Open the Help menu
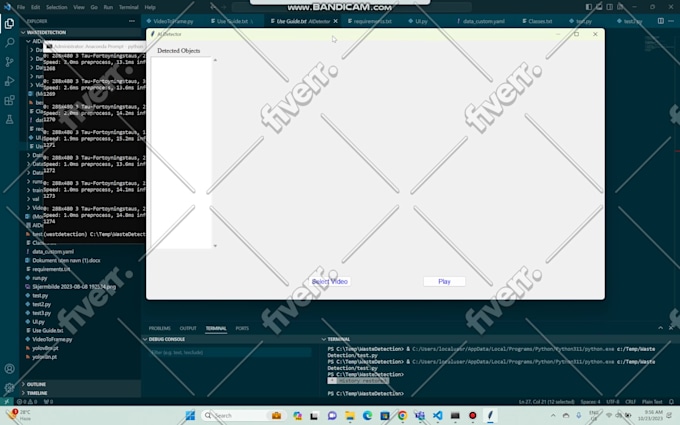This screenshot has width=680, height=425. 150,7
